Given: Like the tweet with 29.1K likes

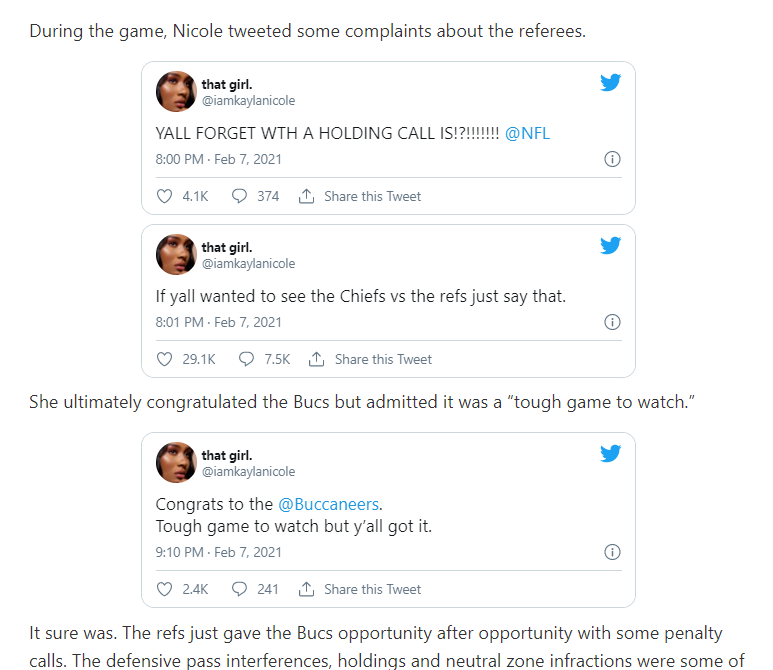Looking at the screenshot, I should [x=165, y=359].
